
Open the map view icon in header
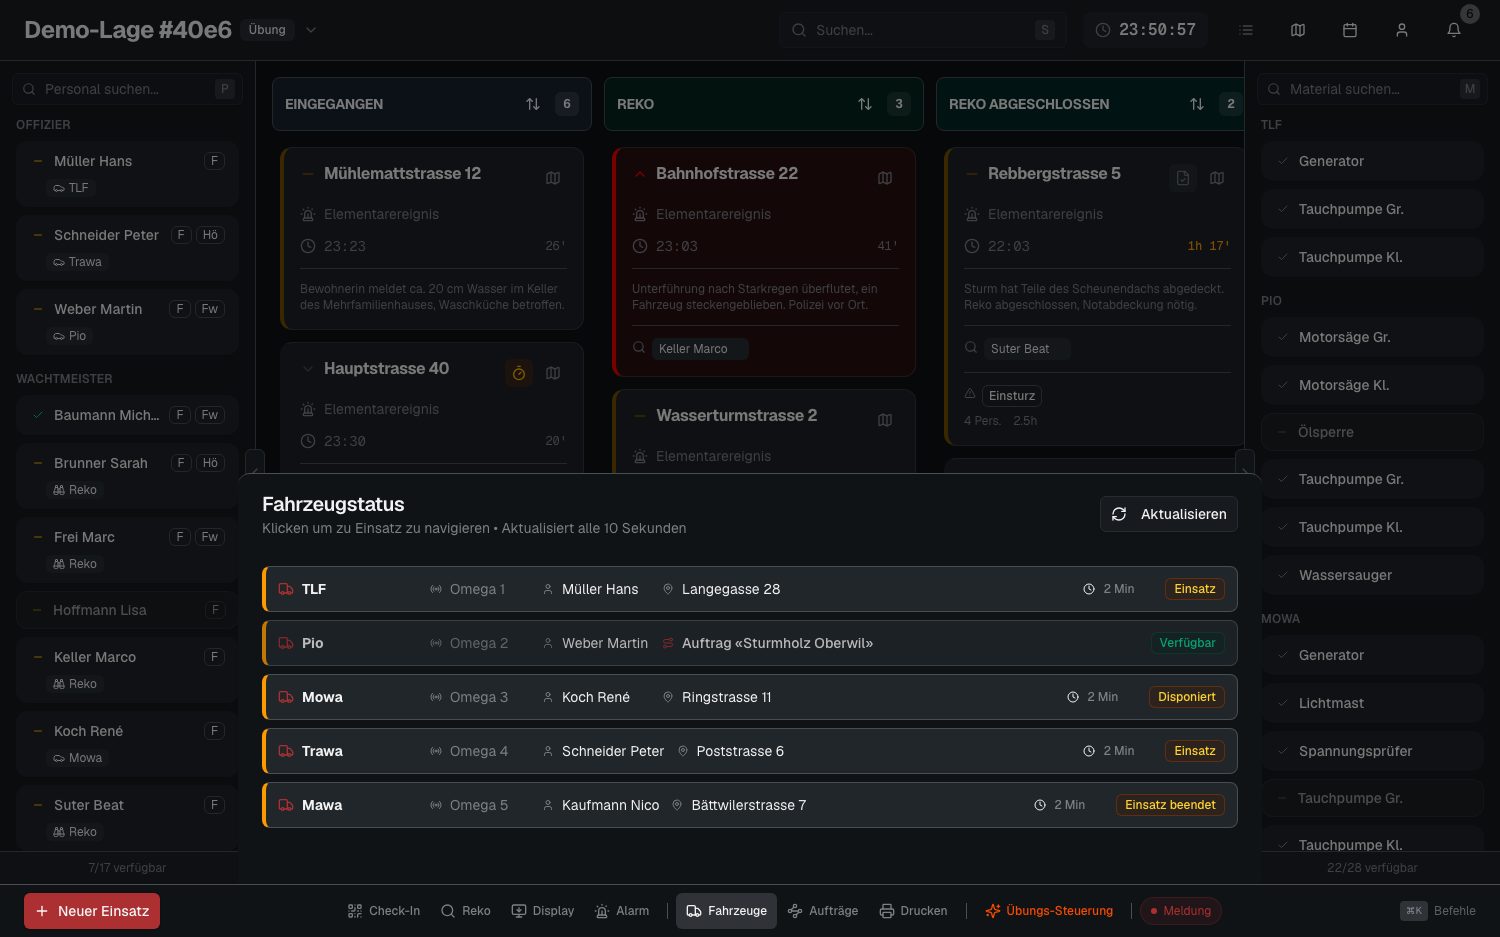coord(1298,30)
